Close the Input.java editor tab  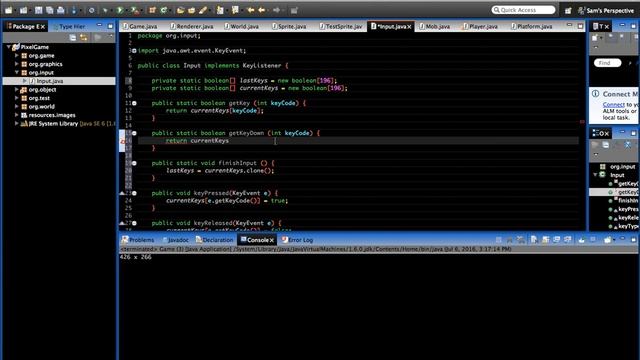point(409,27)
